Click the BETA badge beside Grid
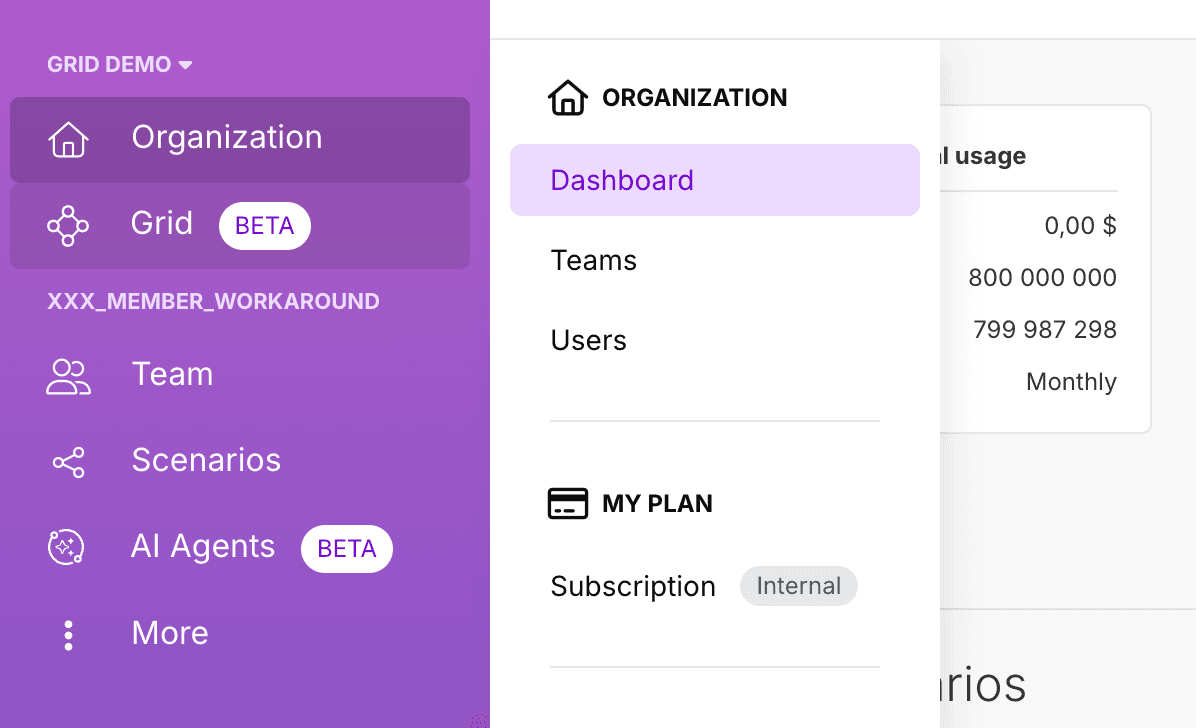Viewport: 1196px width, 728px height. tap(264, 226)
